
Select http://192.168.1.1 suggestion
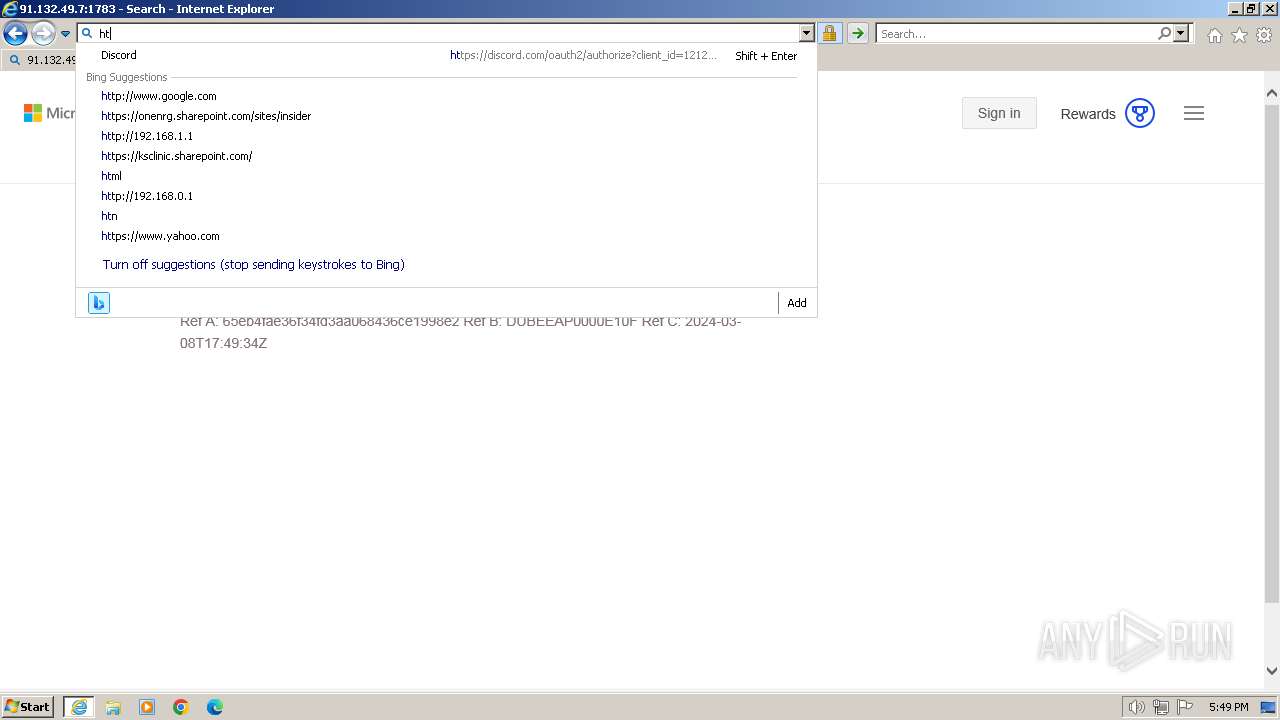(x=147, y=136)
